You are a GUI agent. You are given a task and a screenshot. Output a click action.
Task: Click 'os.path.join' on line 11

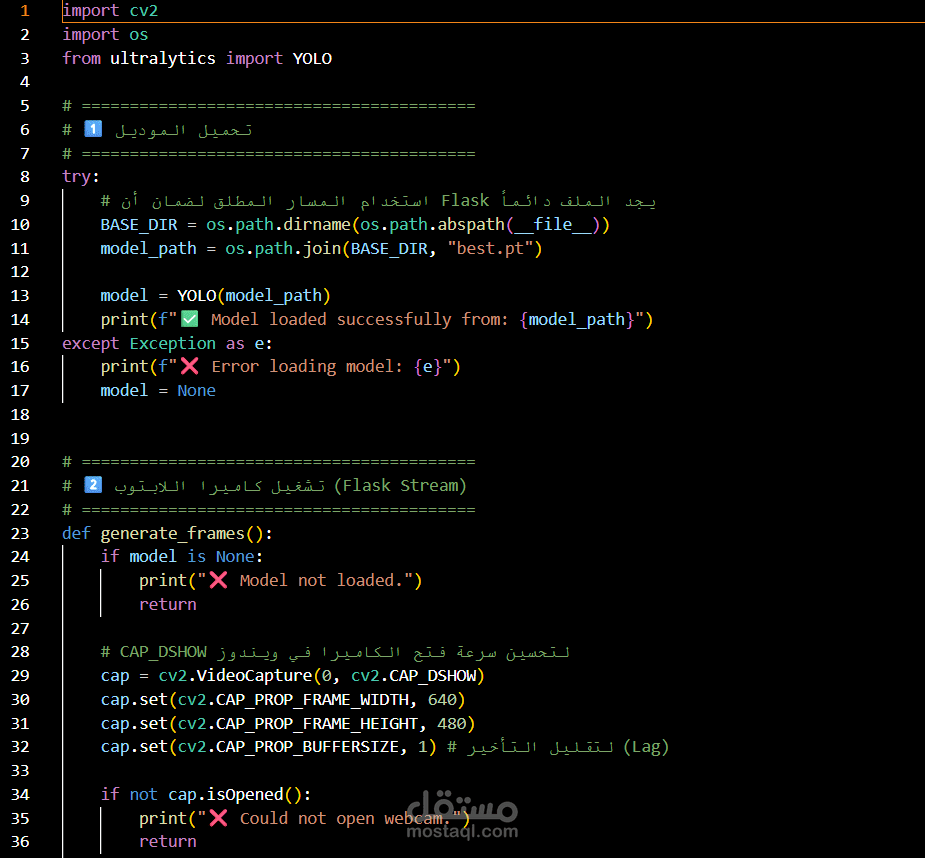(x=283, y=248)
